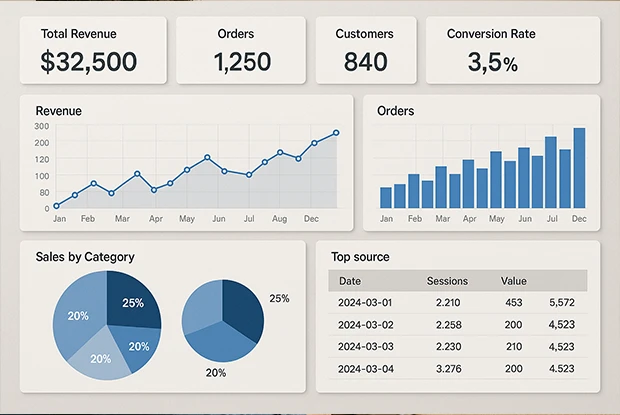The width and height of the screenshot is (620, 415).
Task: Click the last data point on Revenue line chart
Action: pyautogui.click(x=336, y=132)
